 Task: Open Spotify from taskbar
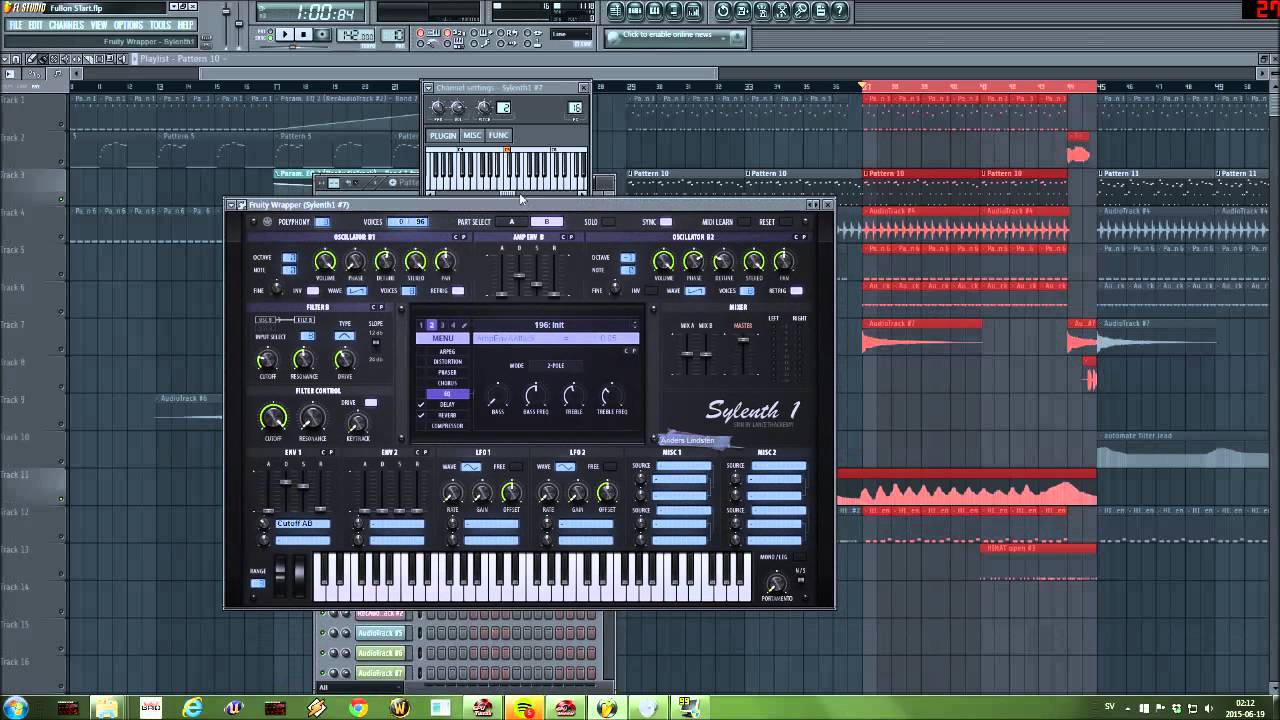pos(525,708)
